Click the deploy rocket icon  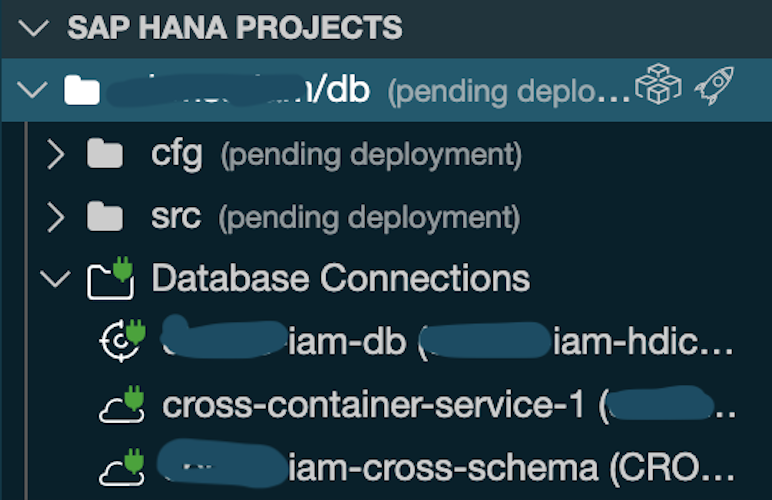(714, 86)
